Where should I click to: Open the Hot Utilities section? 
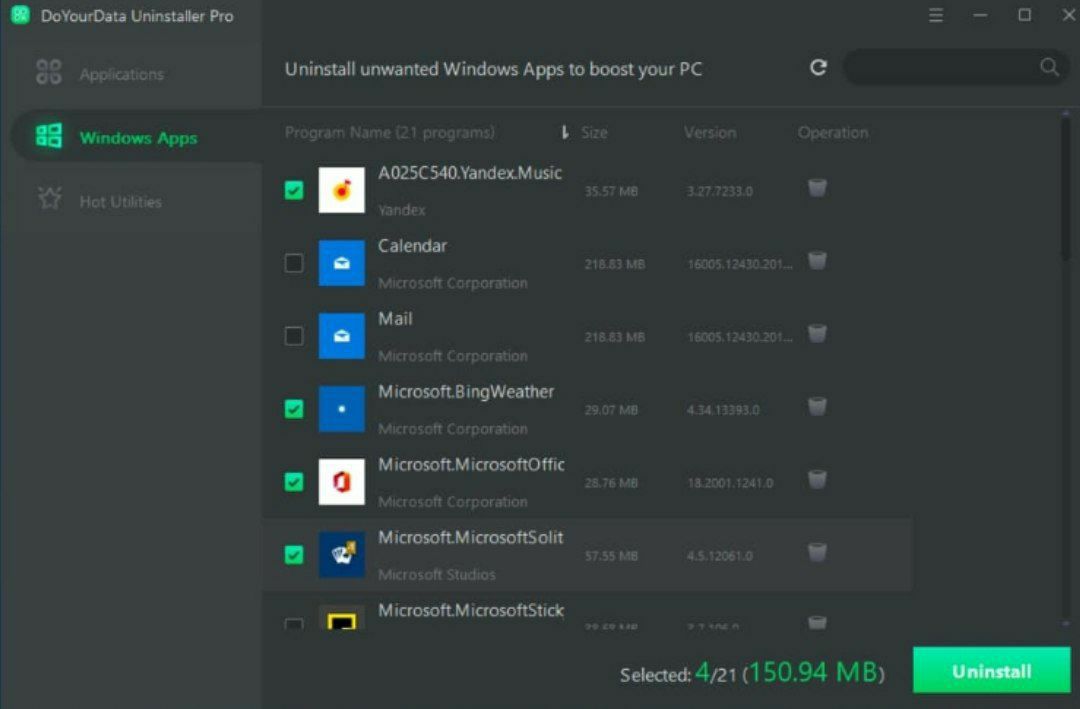120,201
